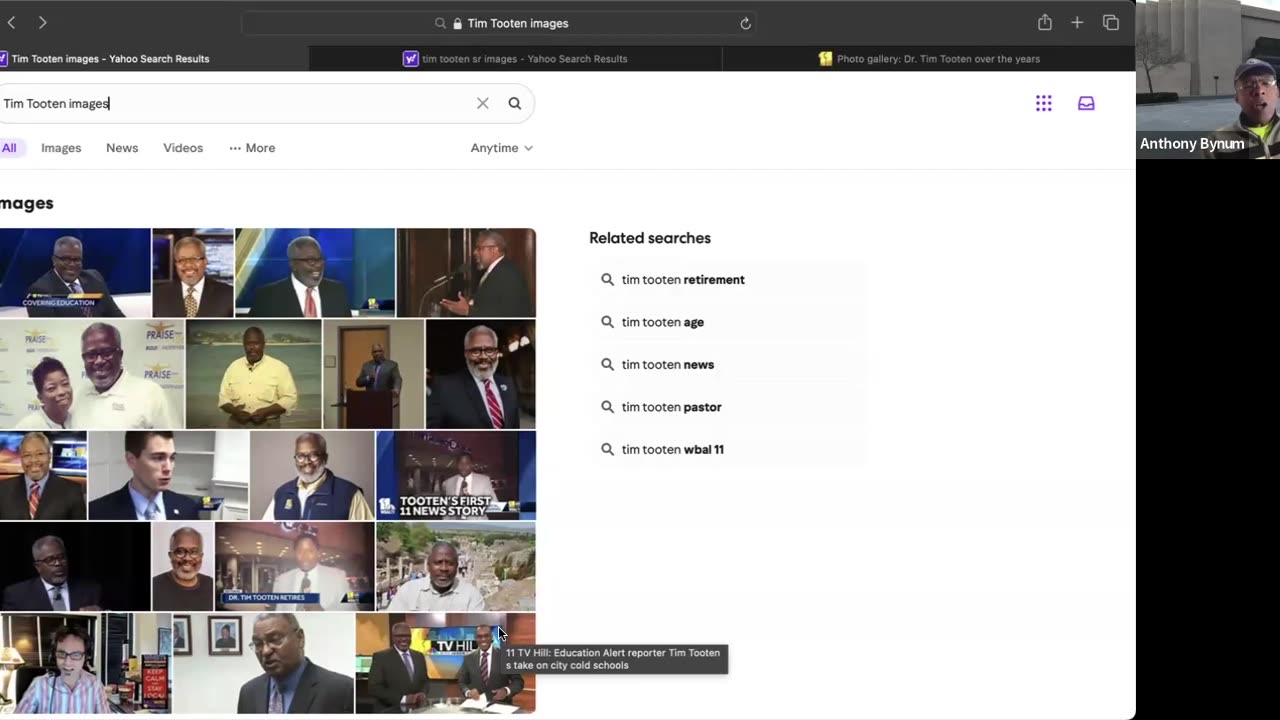The image size is (1280, 720).
Task: Select the News search filter
Action: coord(122,148)
